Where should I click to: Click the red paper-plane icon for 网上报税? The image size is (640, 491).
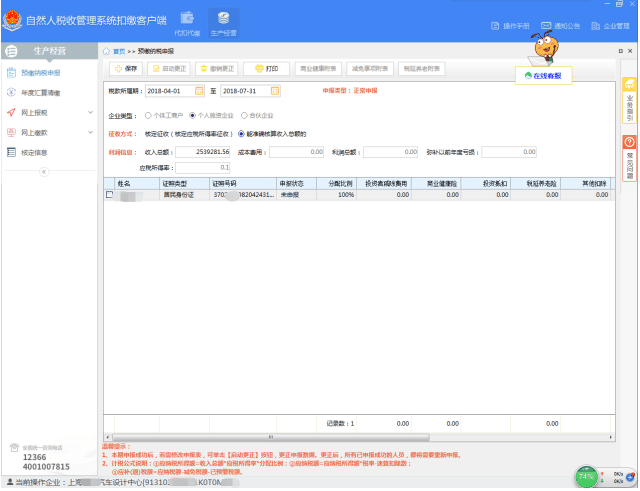[11, 112]
